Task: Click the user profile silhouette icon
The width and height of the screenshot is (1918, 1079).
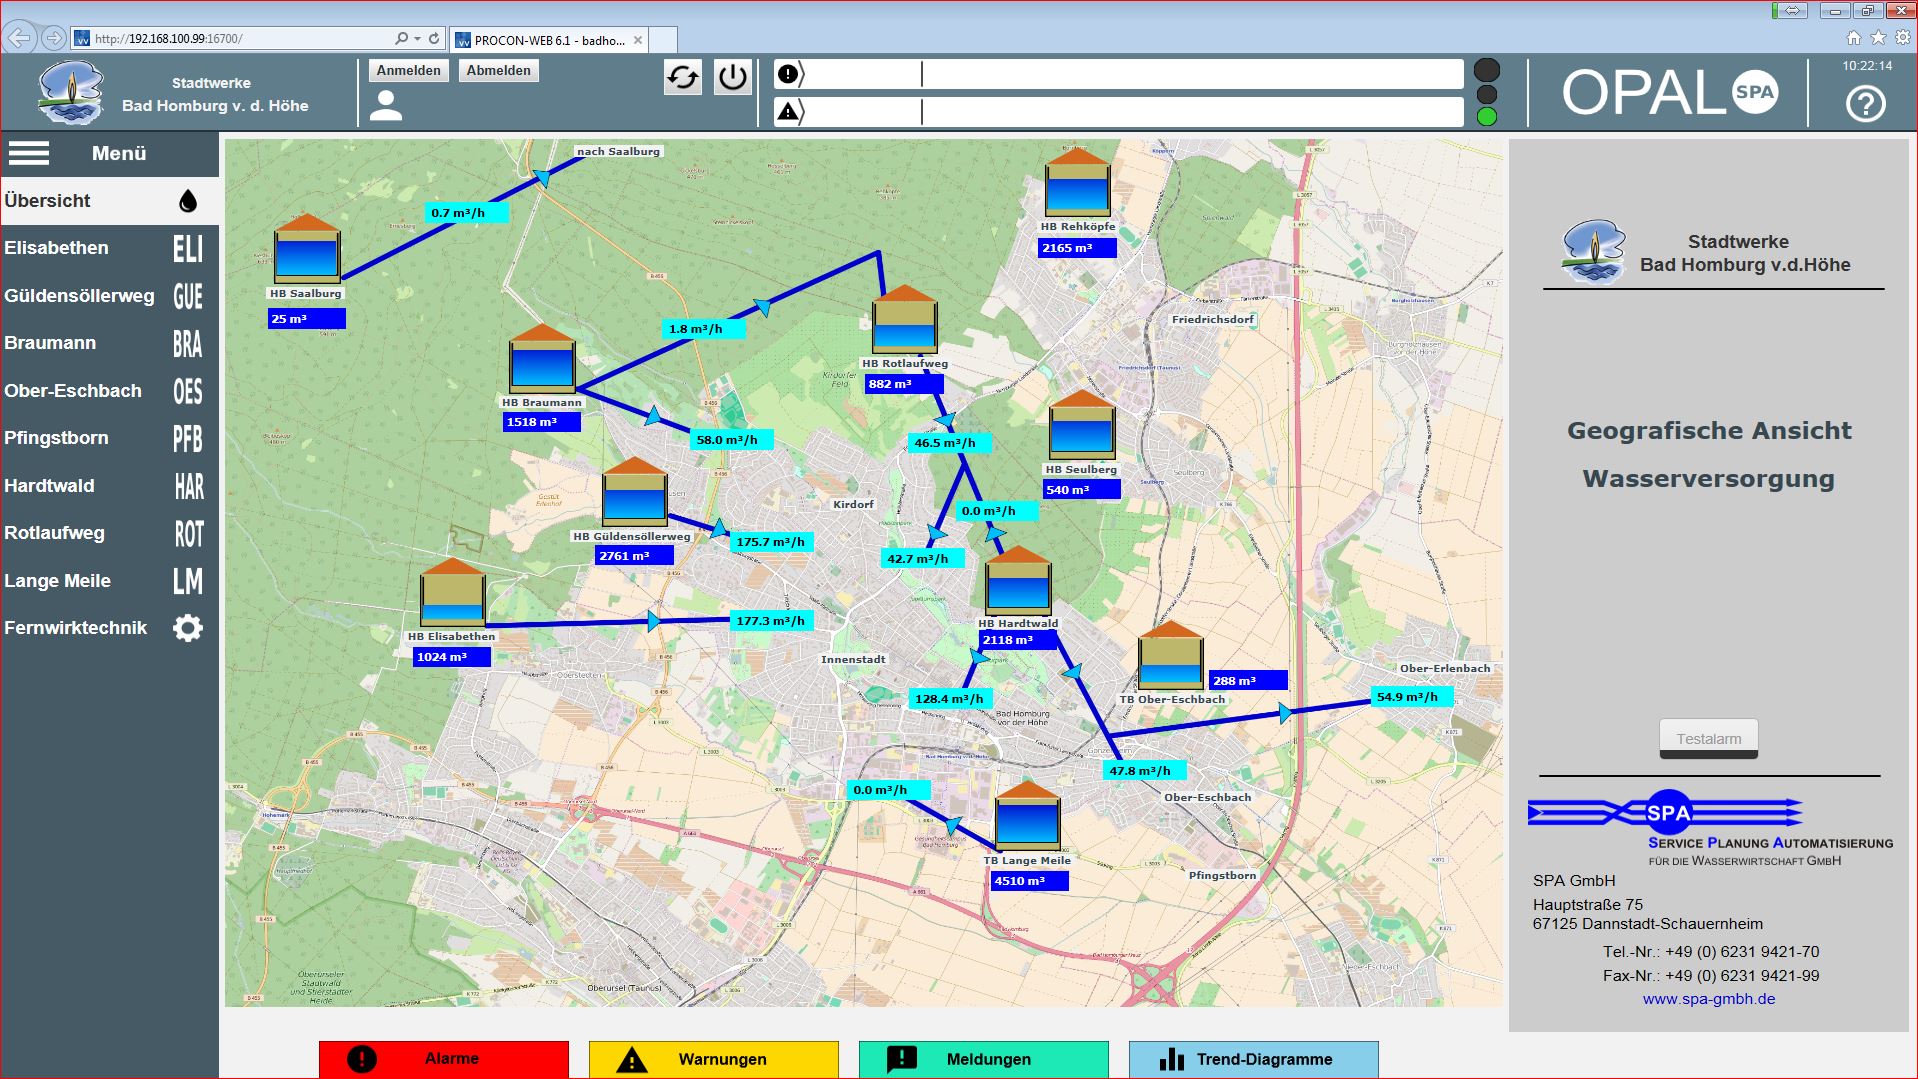Action: coord(386,105)
